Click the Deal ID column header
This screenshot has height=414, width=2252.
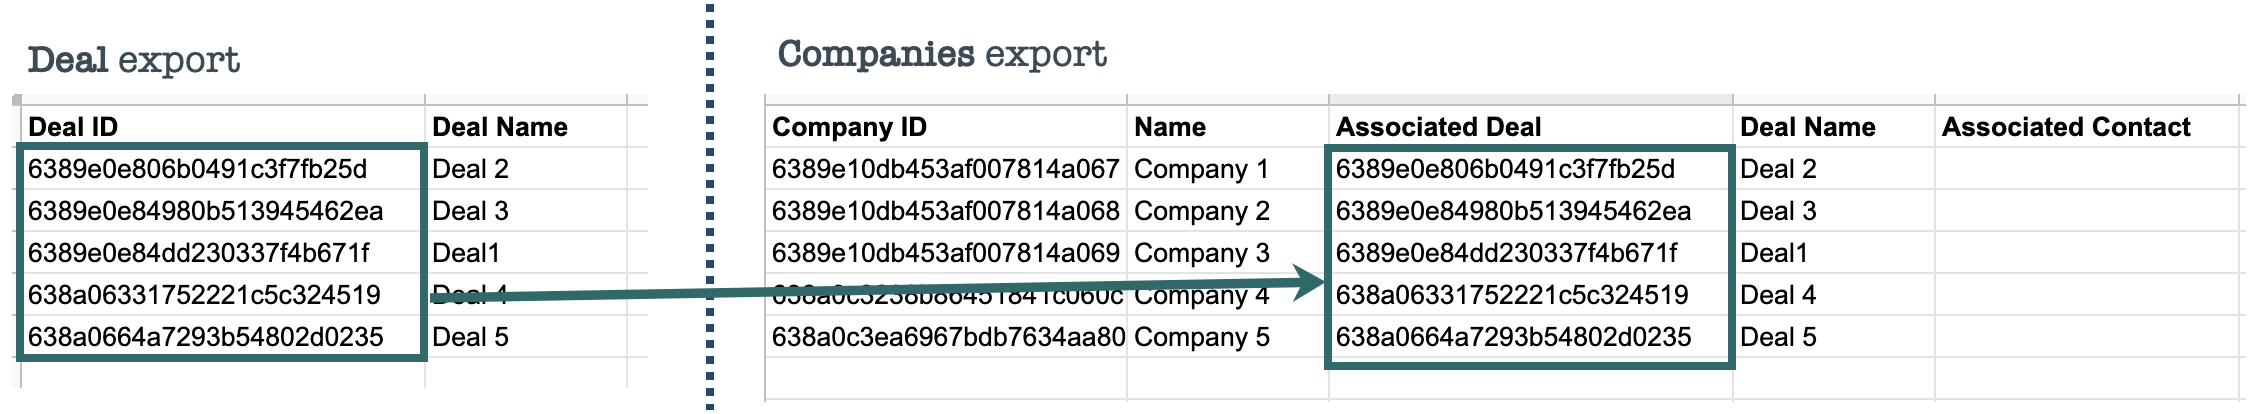click(x=73, y=127)
